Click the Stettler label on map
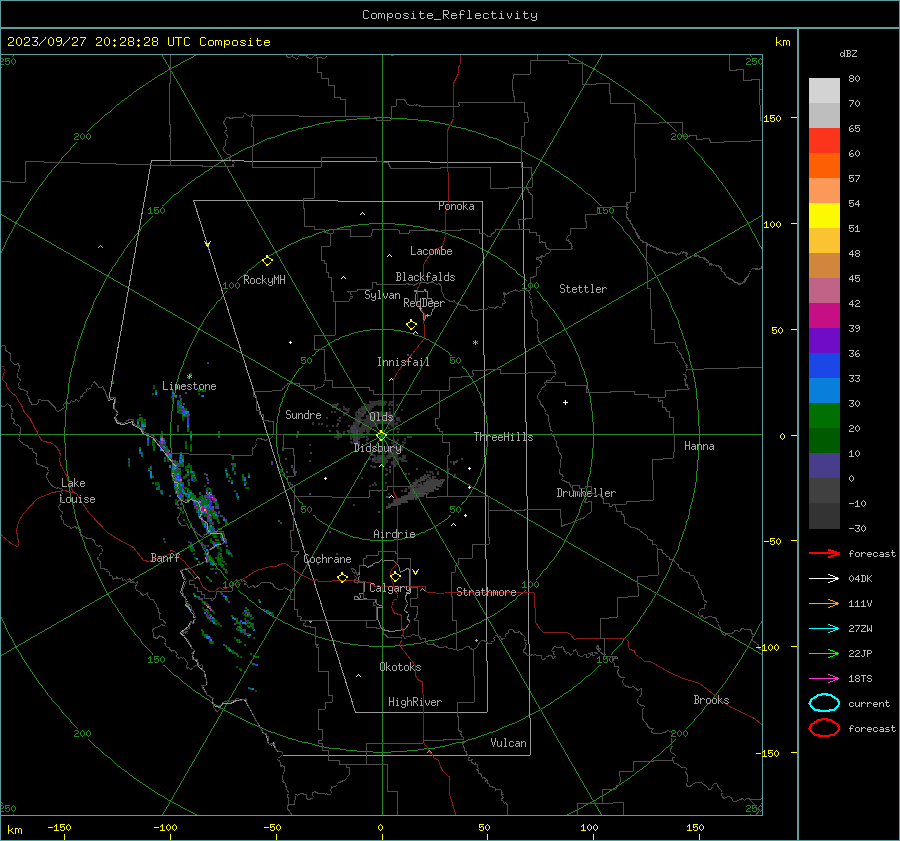 pos(583,289)
